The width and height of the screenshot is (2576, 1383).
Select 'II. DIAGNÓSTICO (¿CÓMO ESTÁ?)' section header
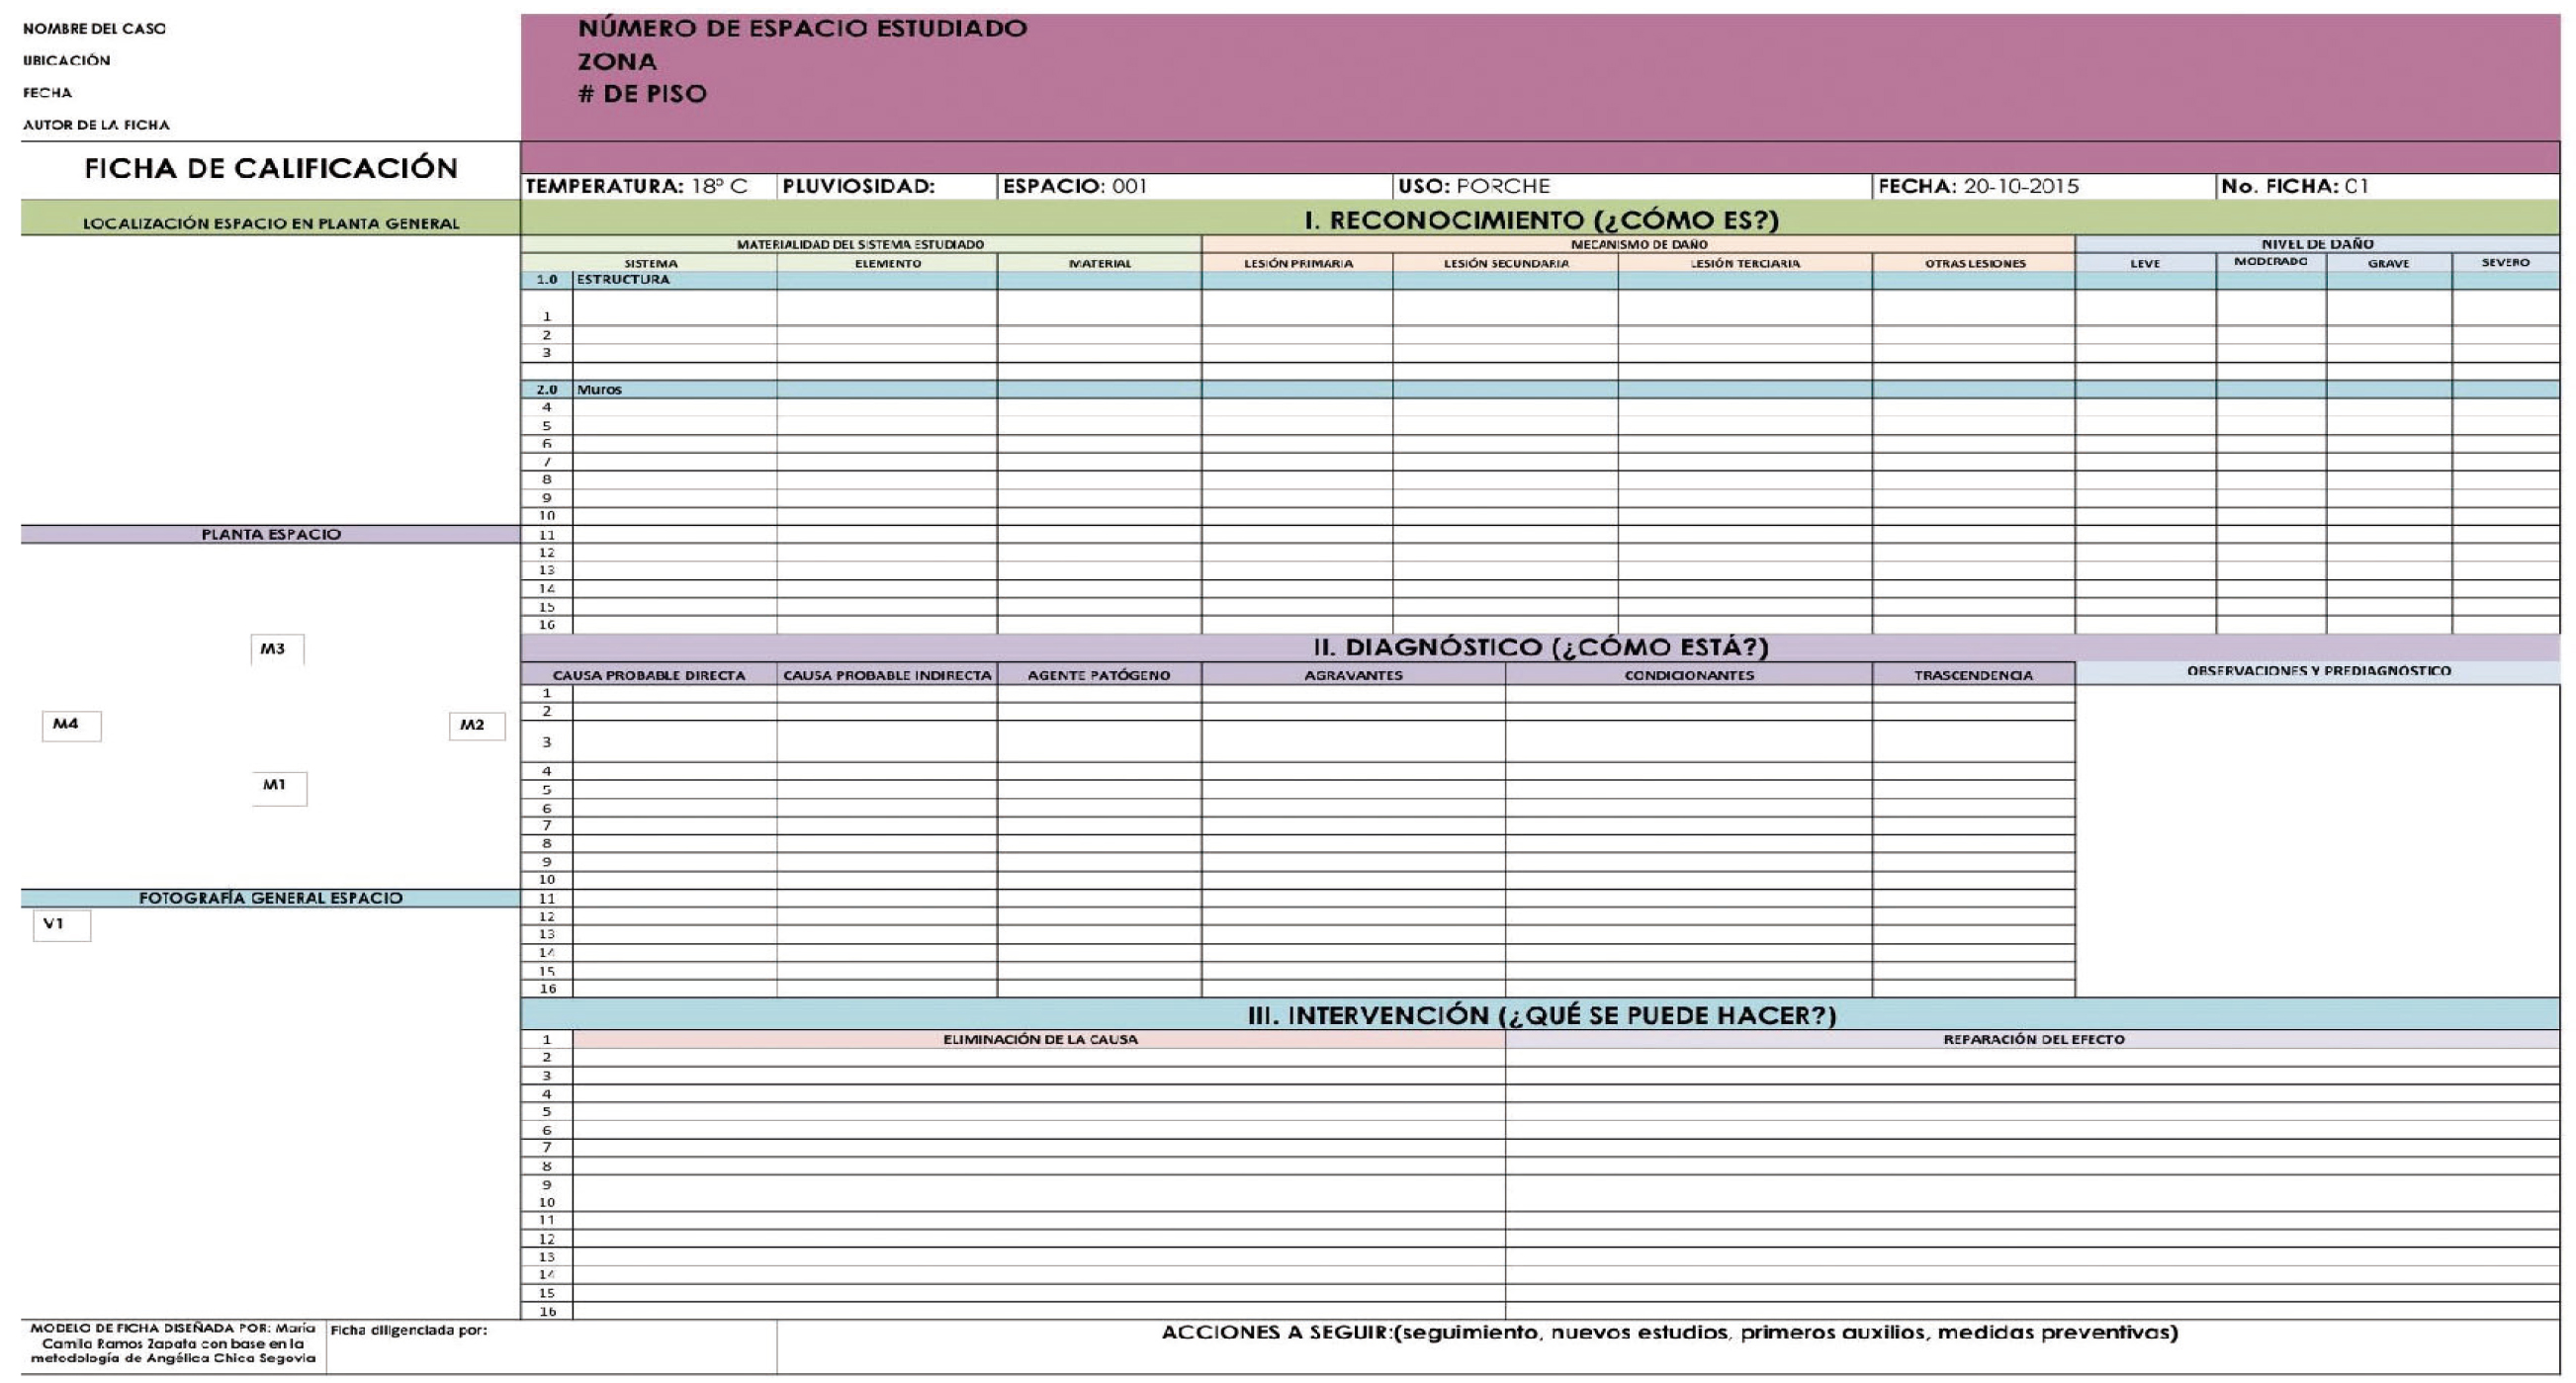(x=1540, y=647)
